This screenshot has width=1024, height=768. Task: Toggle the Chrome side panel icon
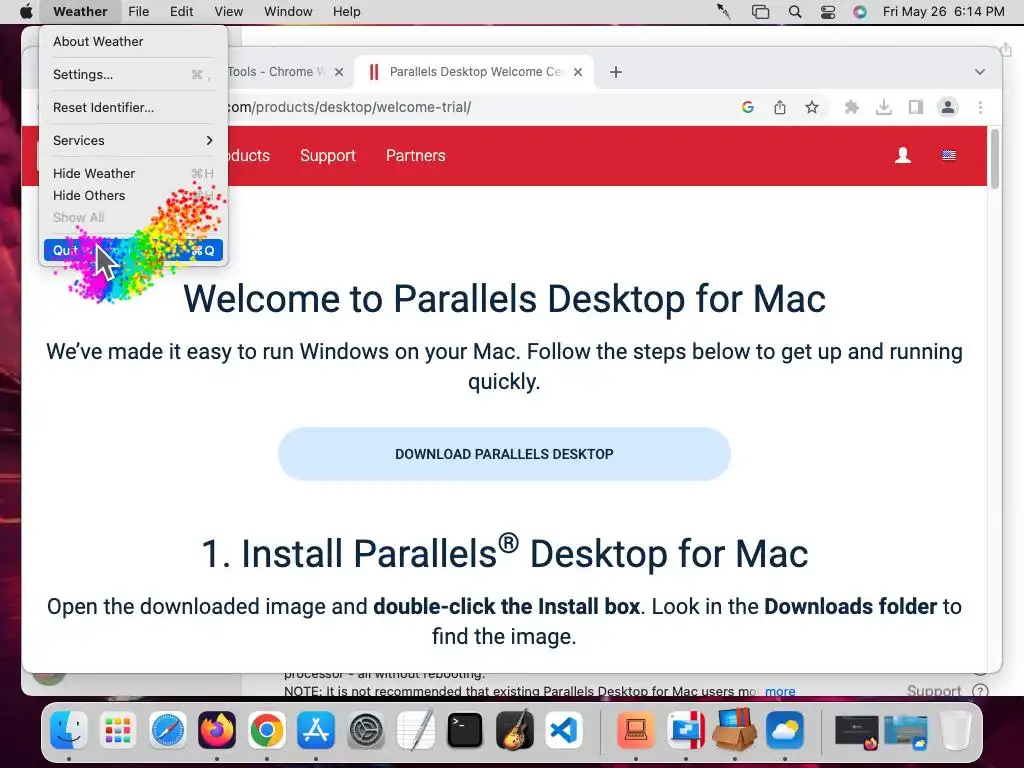point(916,107)
